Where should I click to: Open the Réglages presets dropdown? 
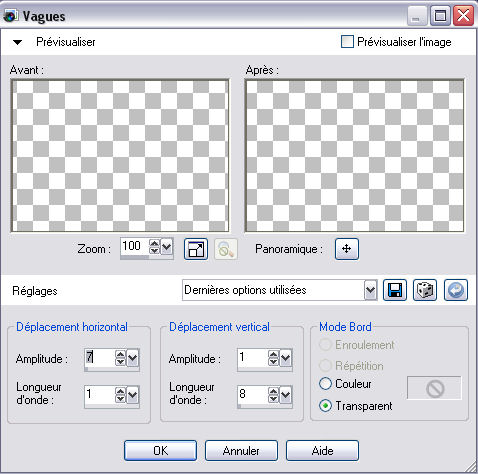pyautogui.click(x=370, y=290)
